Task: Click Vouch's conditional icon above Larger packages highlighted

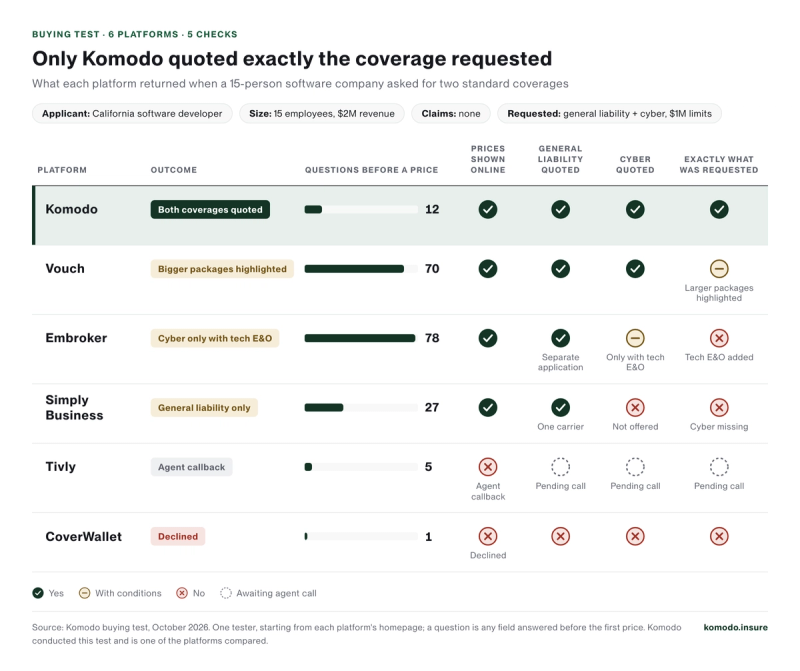Action: [719, 268]
